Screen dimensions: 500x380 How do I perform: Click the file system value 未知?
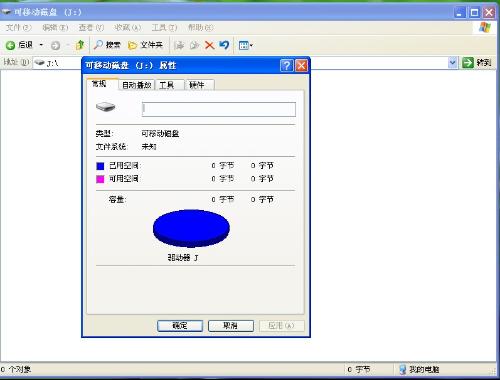click(x=149, y=147)
